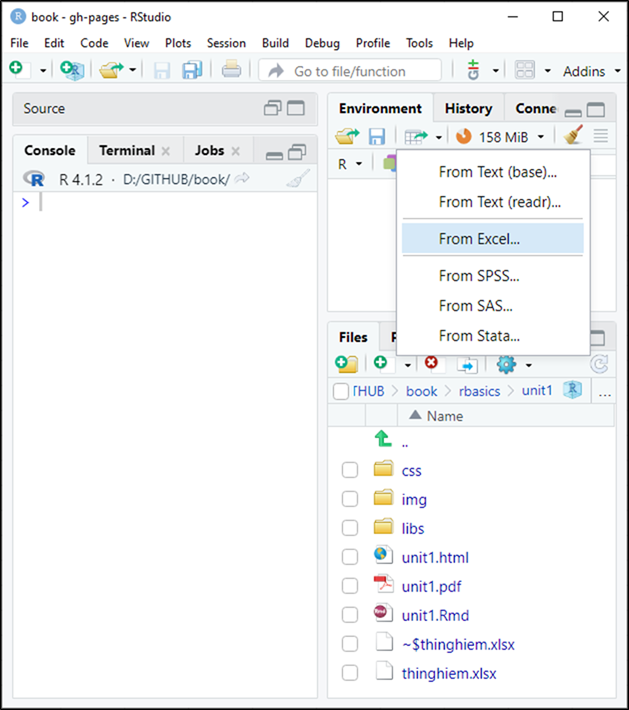The width and height of the screenshot is (629, 710).
Task: Expand the New File dropdown arrow
Action: (x=43, y=71)
